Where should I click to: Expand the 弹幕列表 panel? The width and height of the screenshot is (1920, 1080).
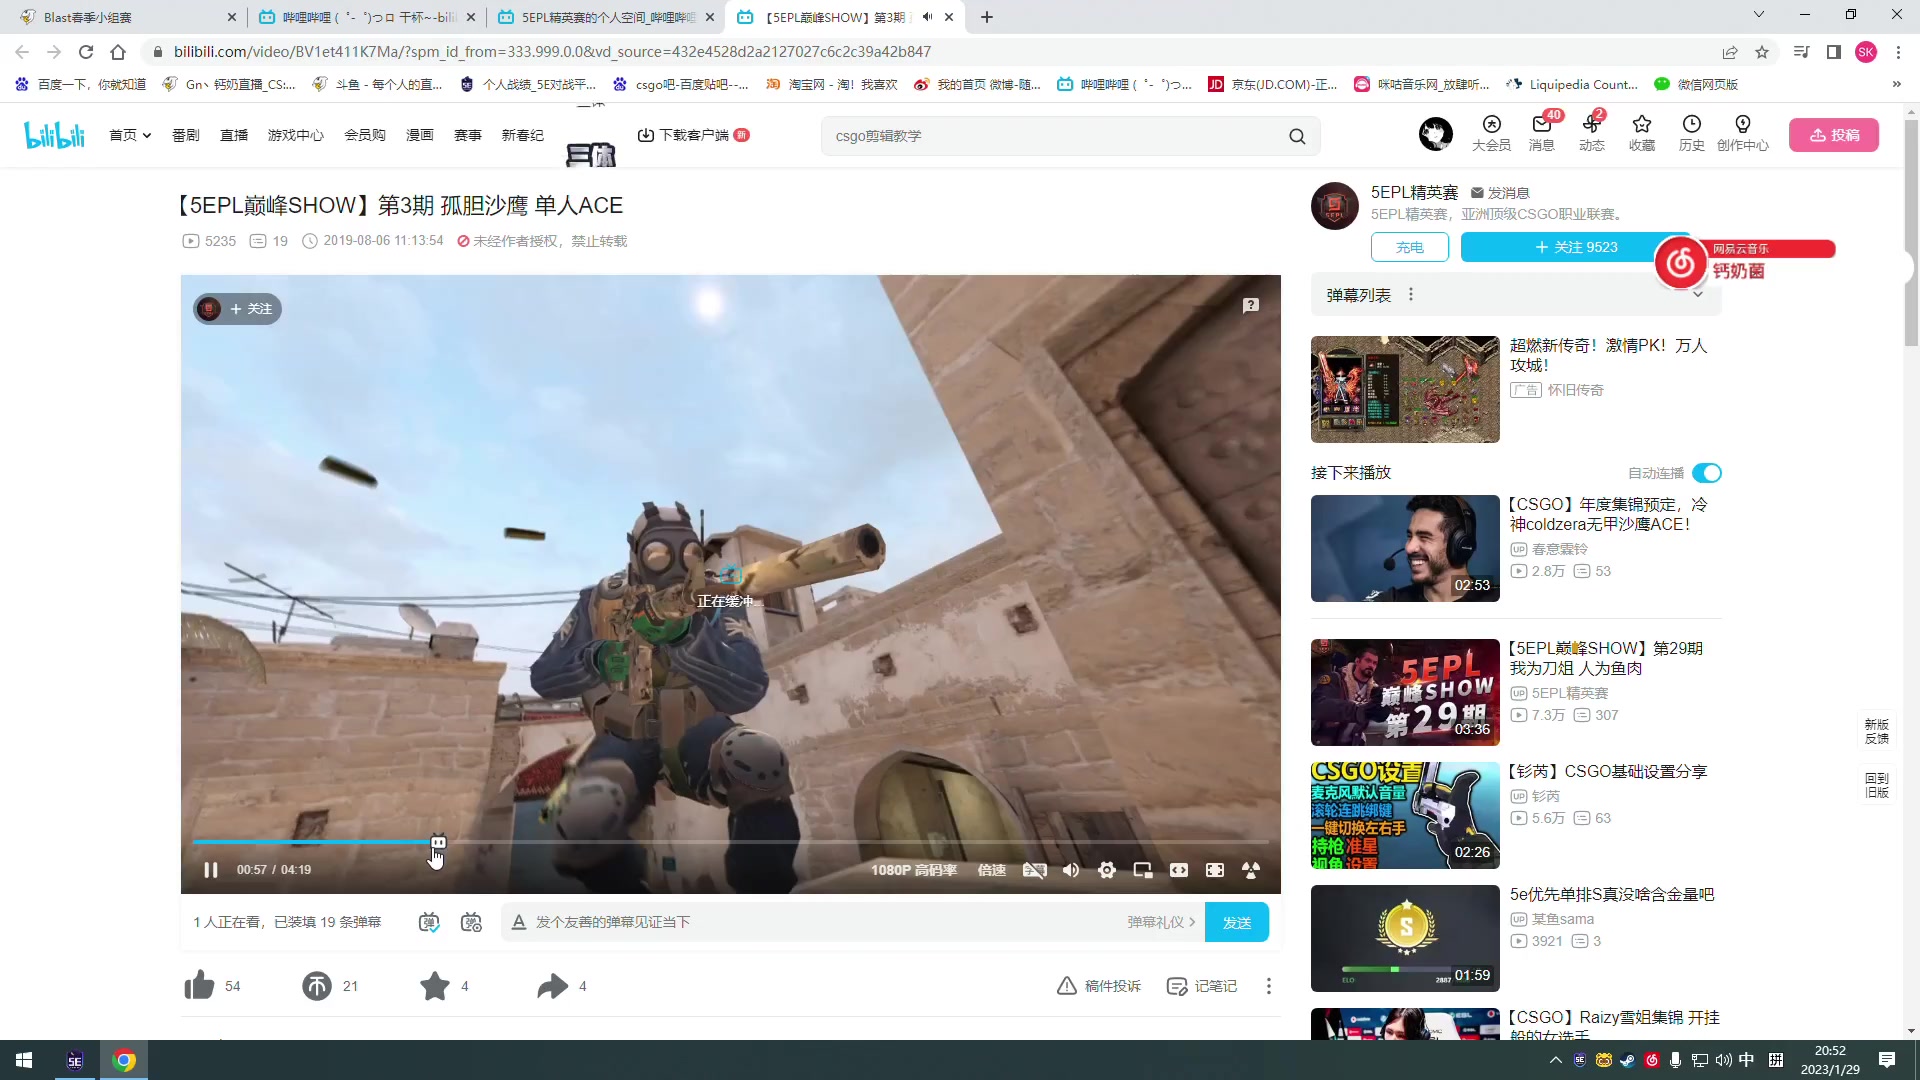coord(1698,295)
